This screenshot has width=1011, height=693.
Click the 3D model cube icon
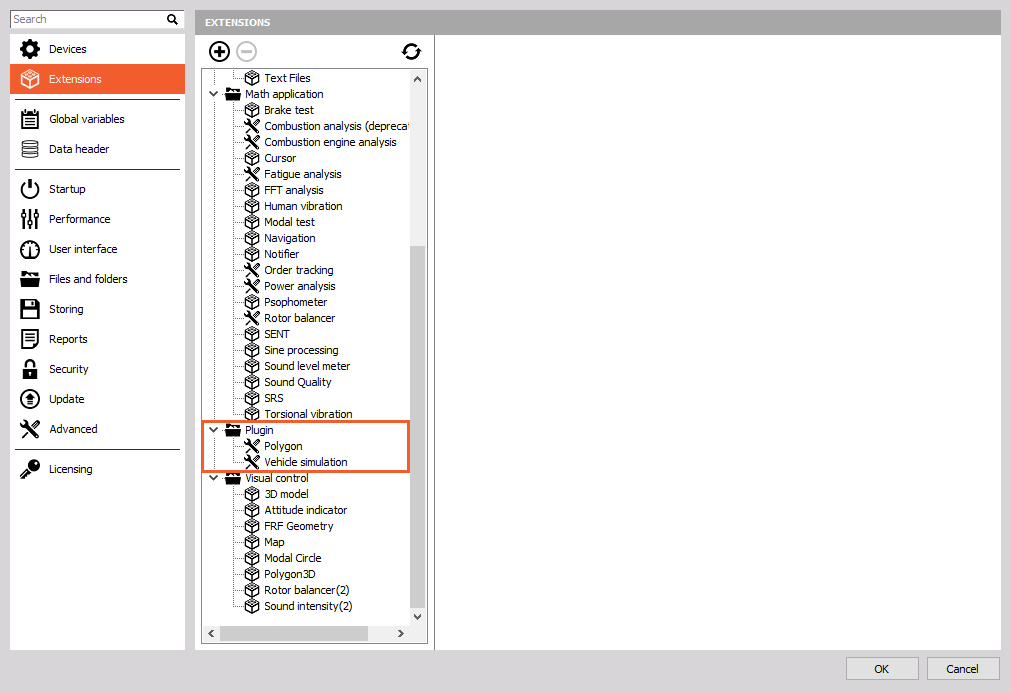pos(252,494)
